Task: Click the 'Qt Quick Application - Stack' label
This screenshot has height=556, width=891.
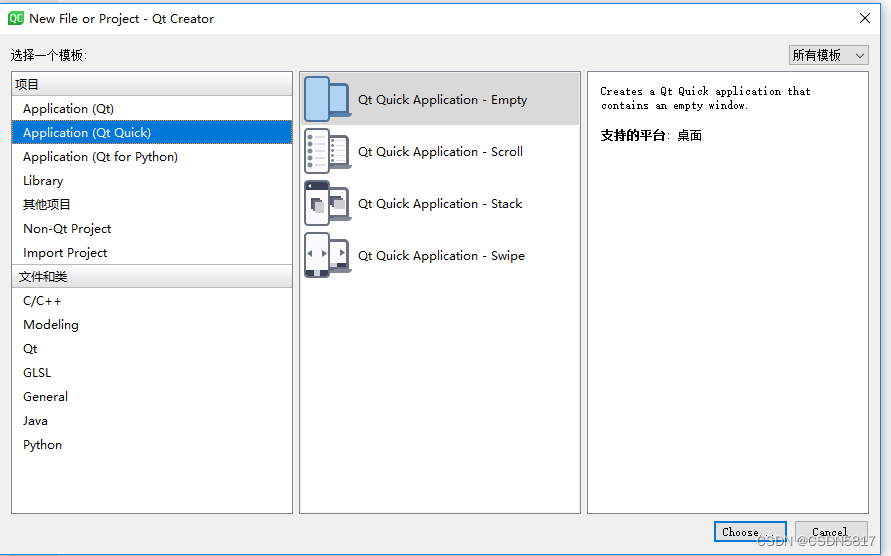Action: [440, 204]
